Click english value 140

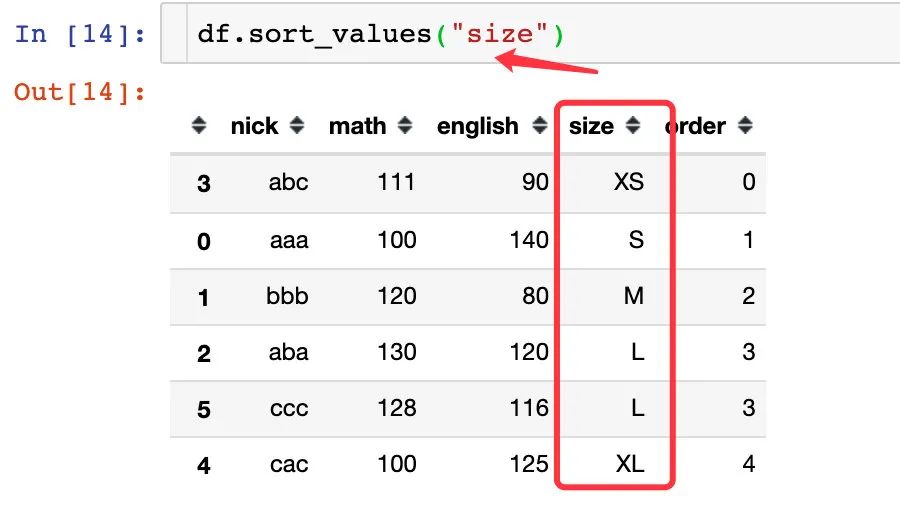coord(529,239)
